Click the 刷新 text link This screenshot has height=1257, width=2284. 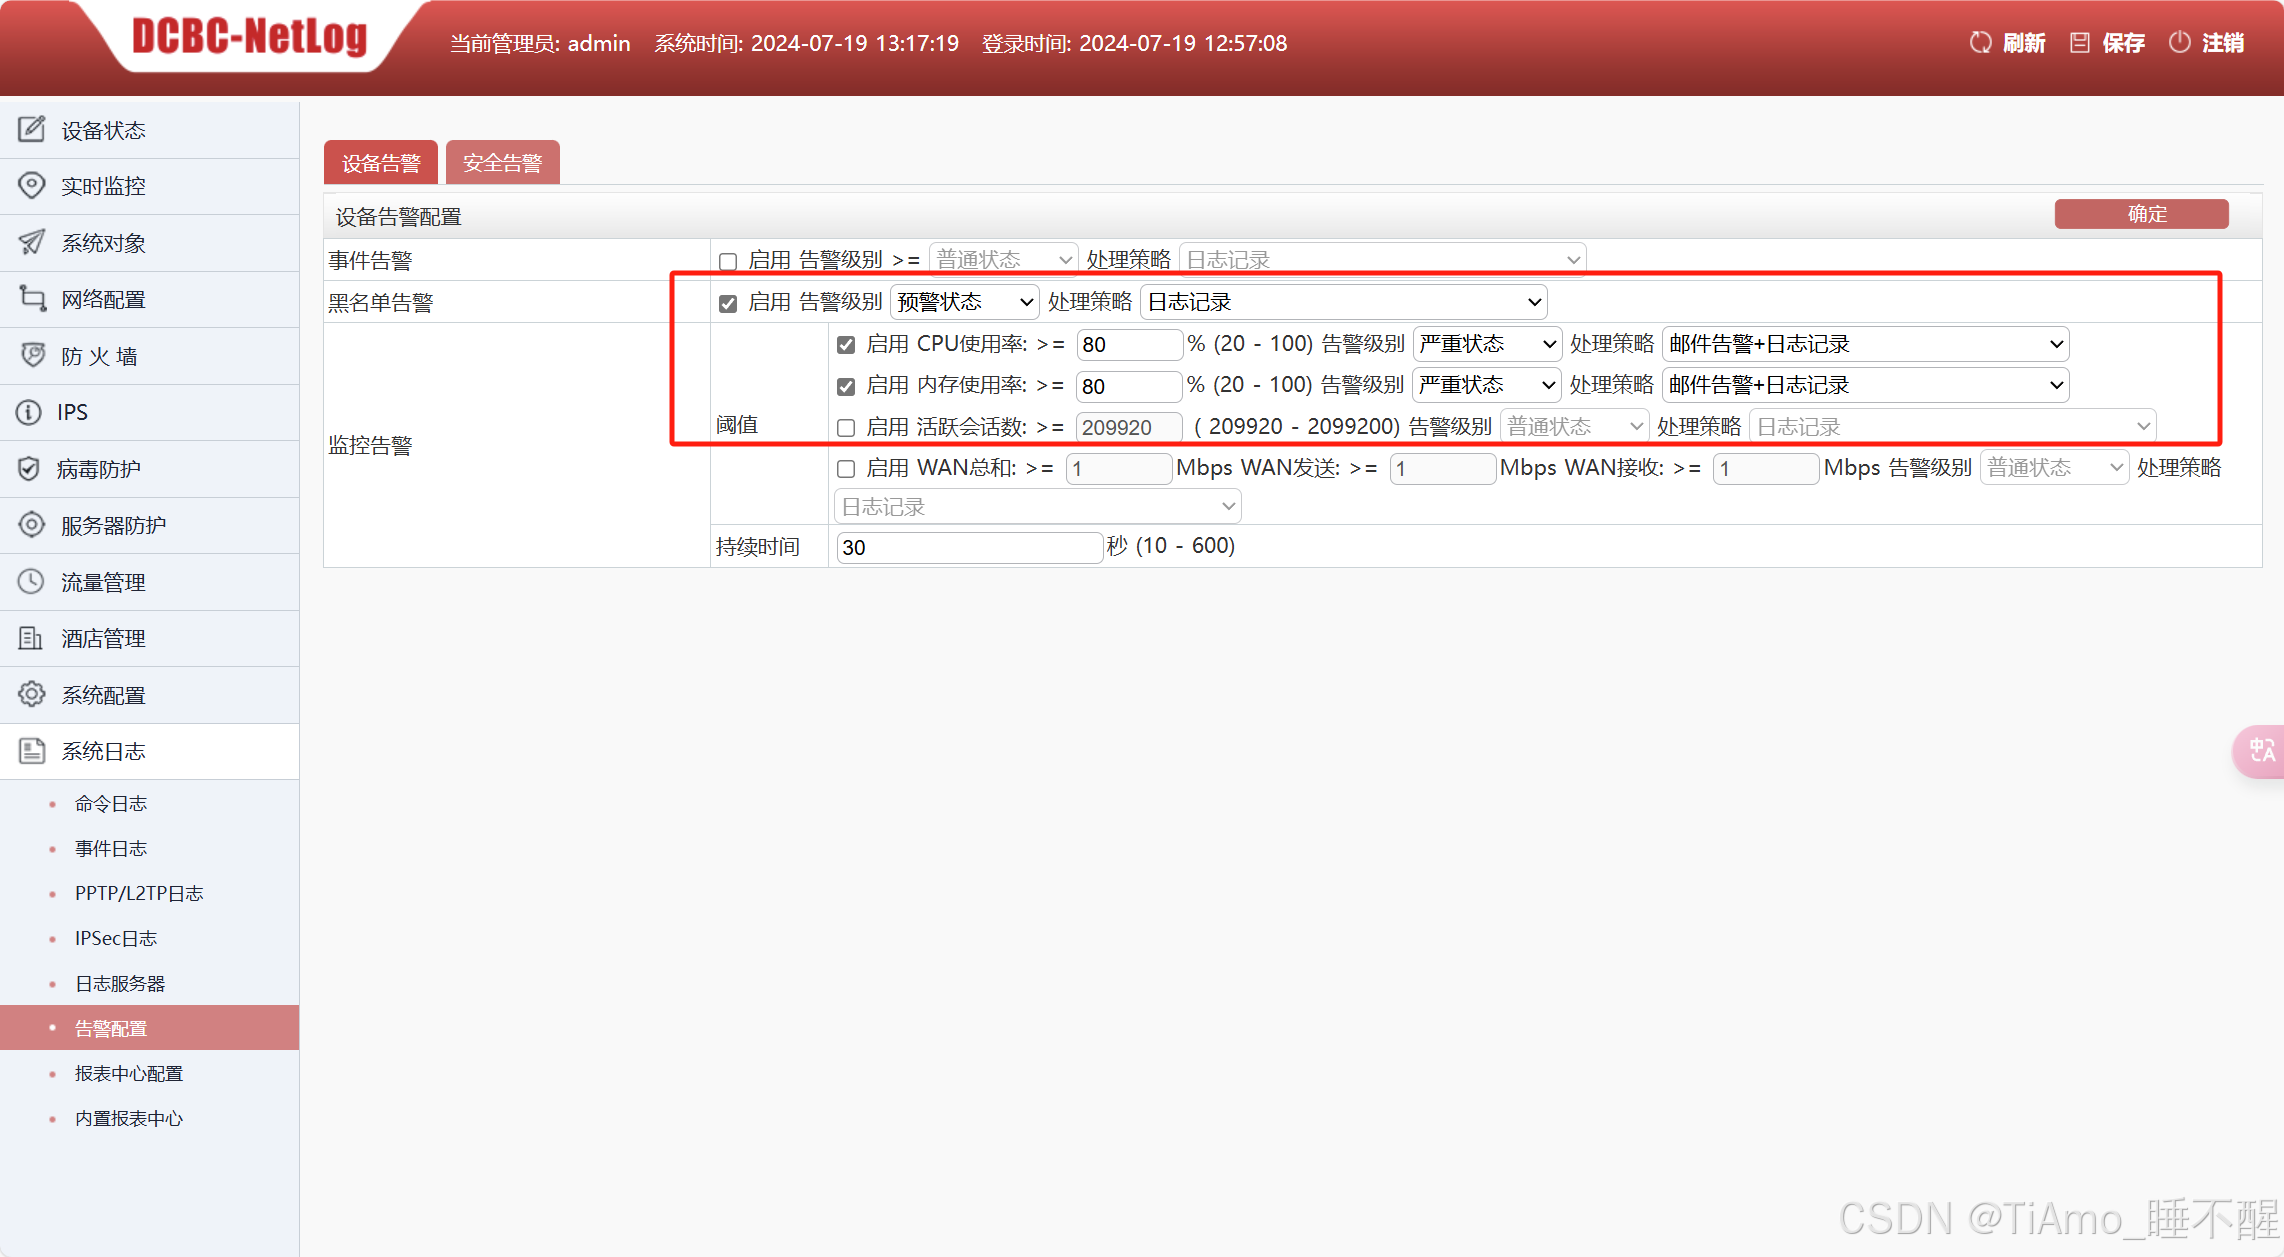tap(2024, 43)
